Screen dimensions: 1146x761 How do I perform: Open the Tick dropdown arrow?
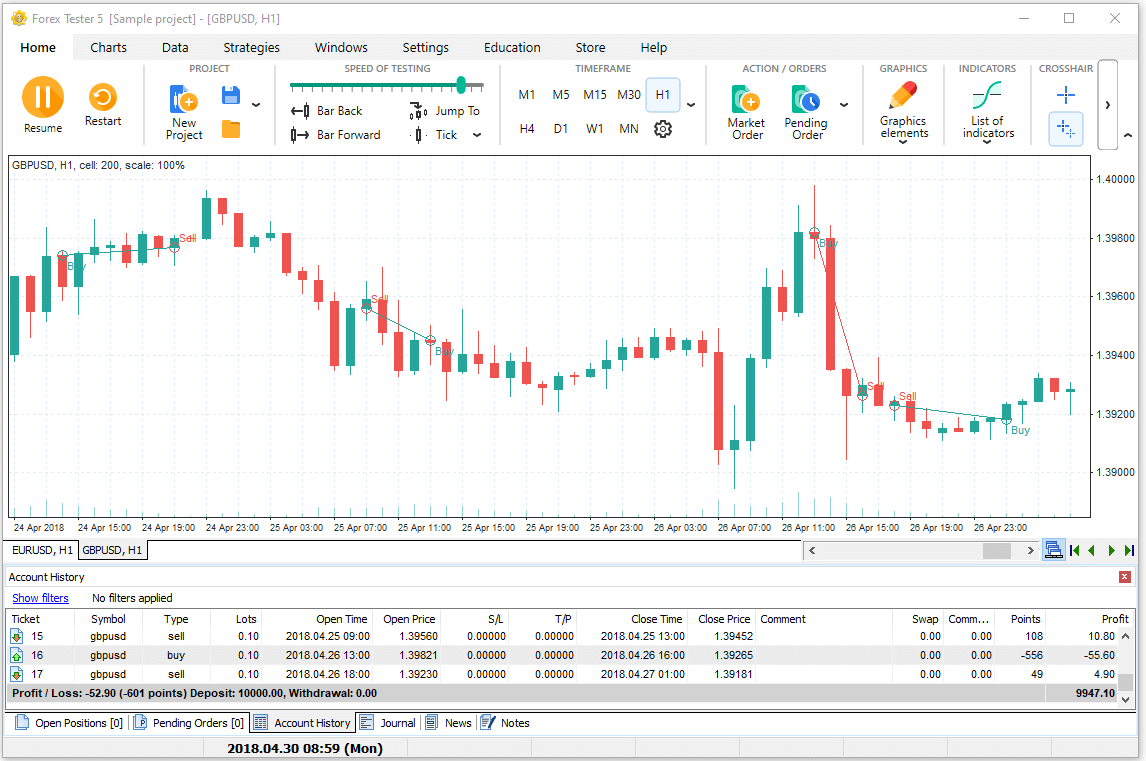(477, 135)
